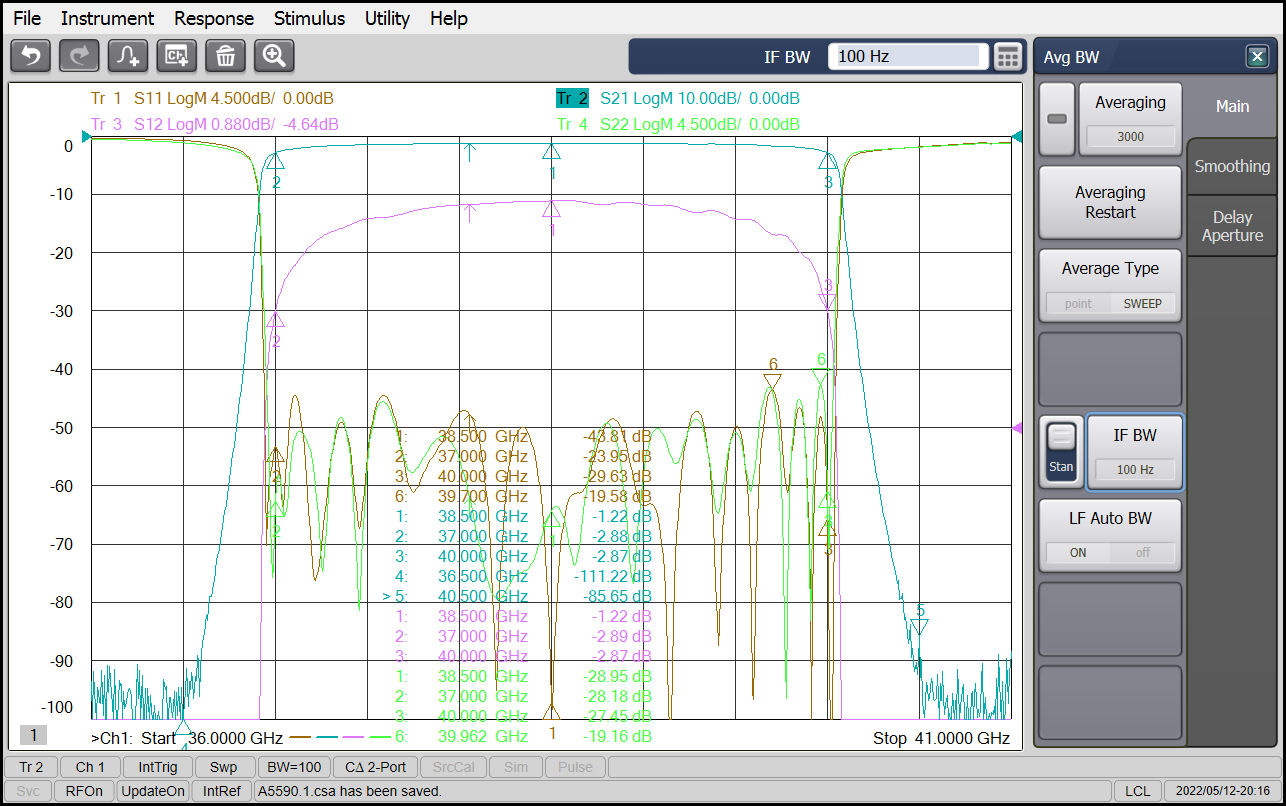Click the add trace toolbar icon

pos(128,56)
